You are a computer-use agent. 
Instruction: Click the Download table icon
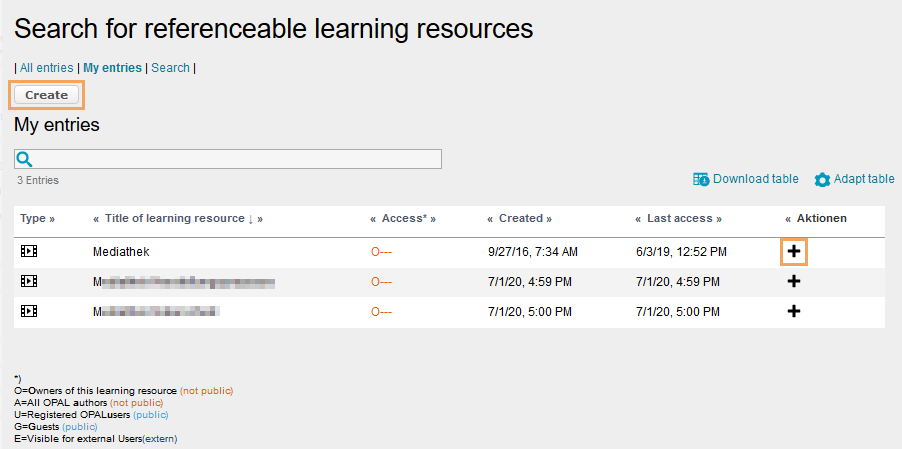pos(701,179)
